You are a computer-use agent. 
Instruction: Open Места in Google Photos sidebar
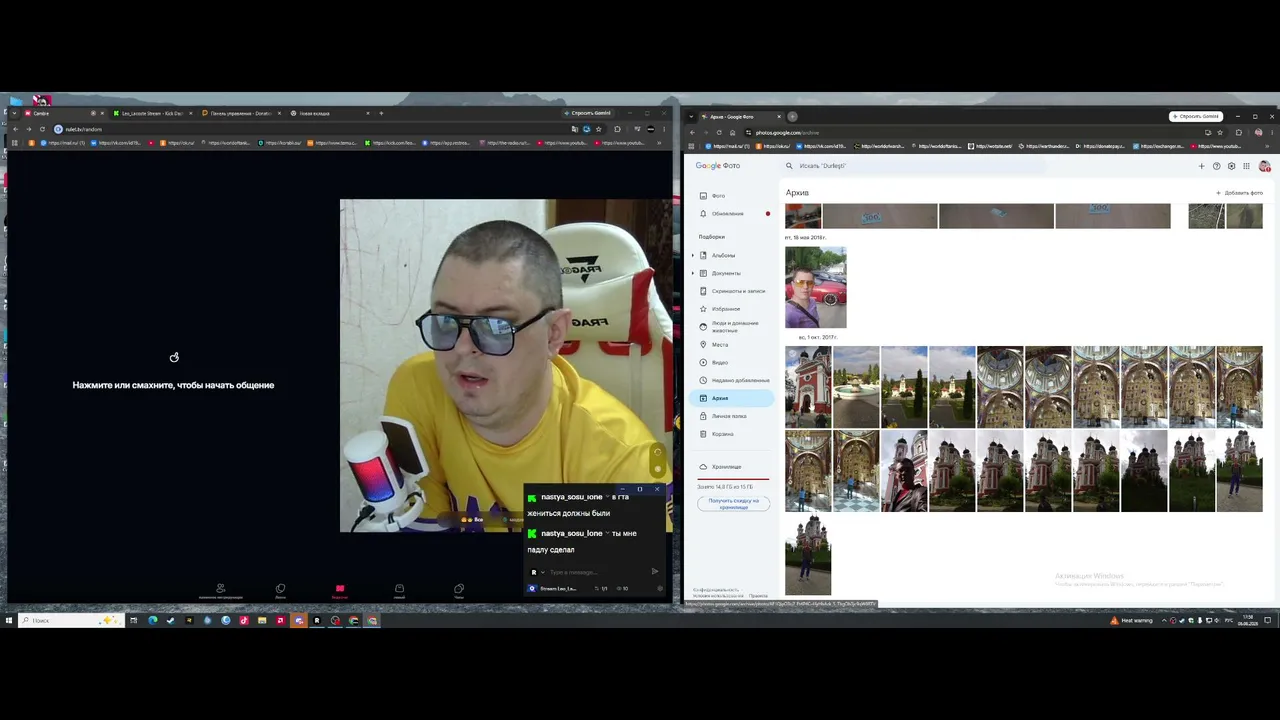pyautogui.click(x=731, y=345)
